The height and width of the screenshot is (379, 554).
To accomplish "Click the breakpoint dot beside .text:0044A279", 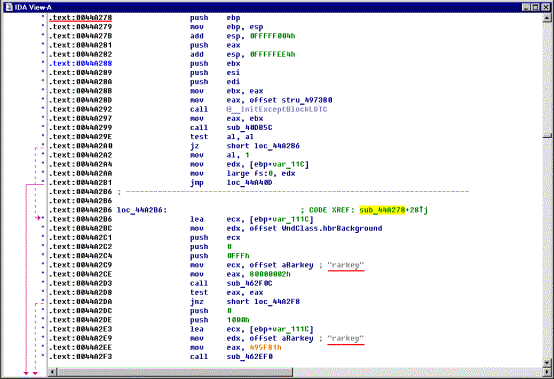I will pyautogui.click(x=43, y=26).
